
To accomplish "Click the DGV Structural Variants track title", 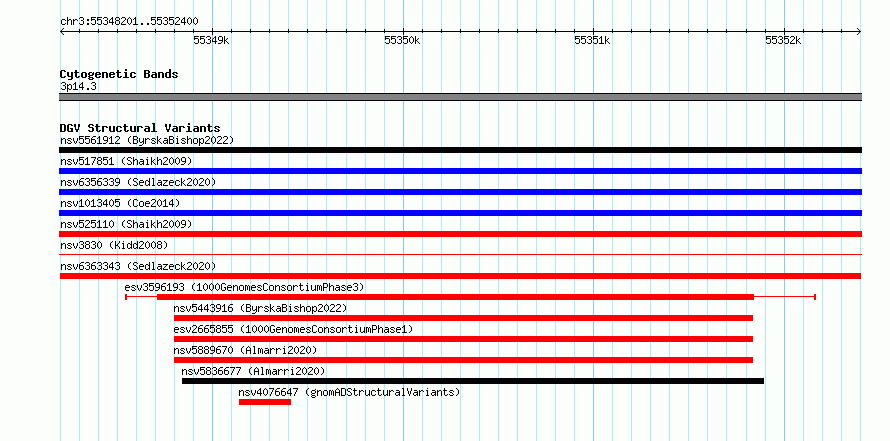I will (x=140, y=128).
